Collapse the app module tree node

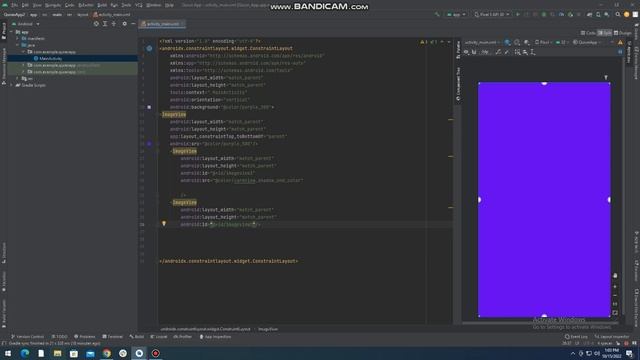[12, 32]
